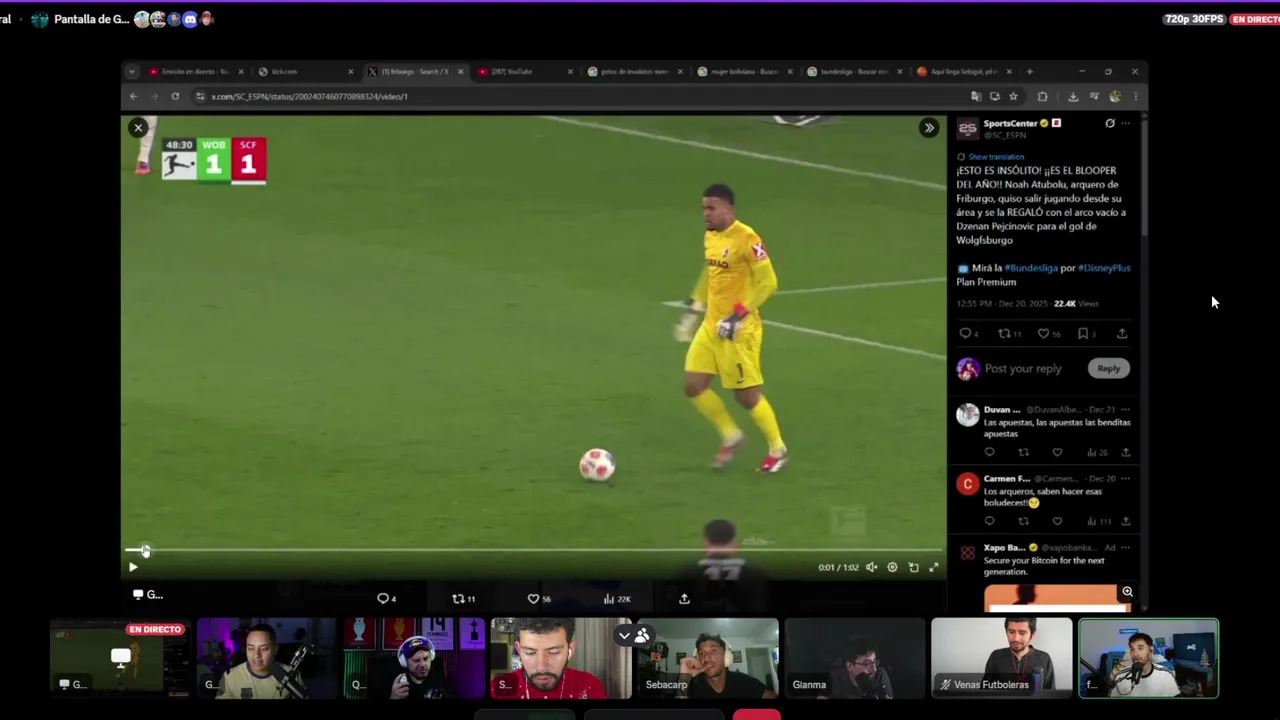Click the Grok icon in SportsCenter tweet header
The height and width of the screenshot is (720, 1280).
tap(1110, 123)
